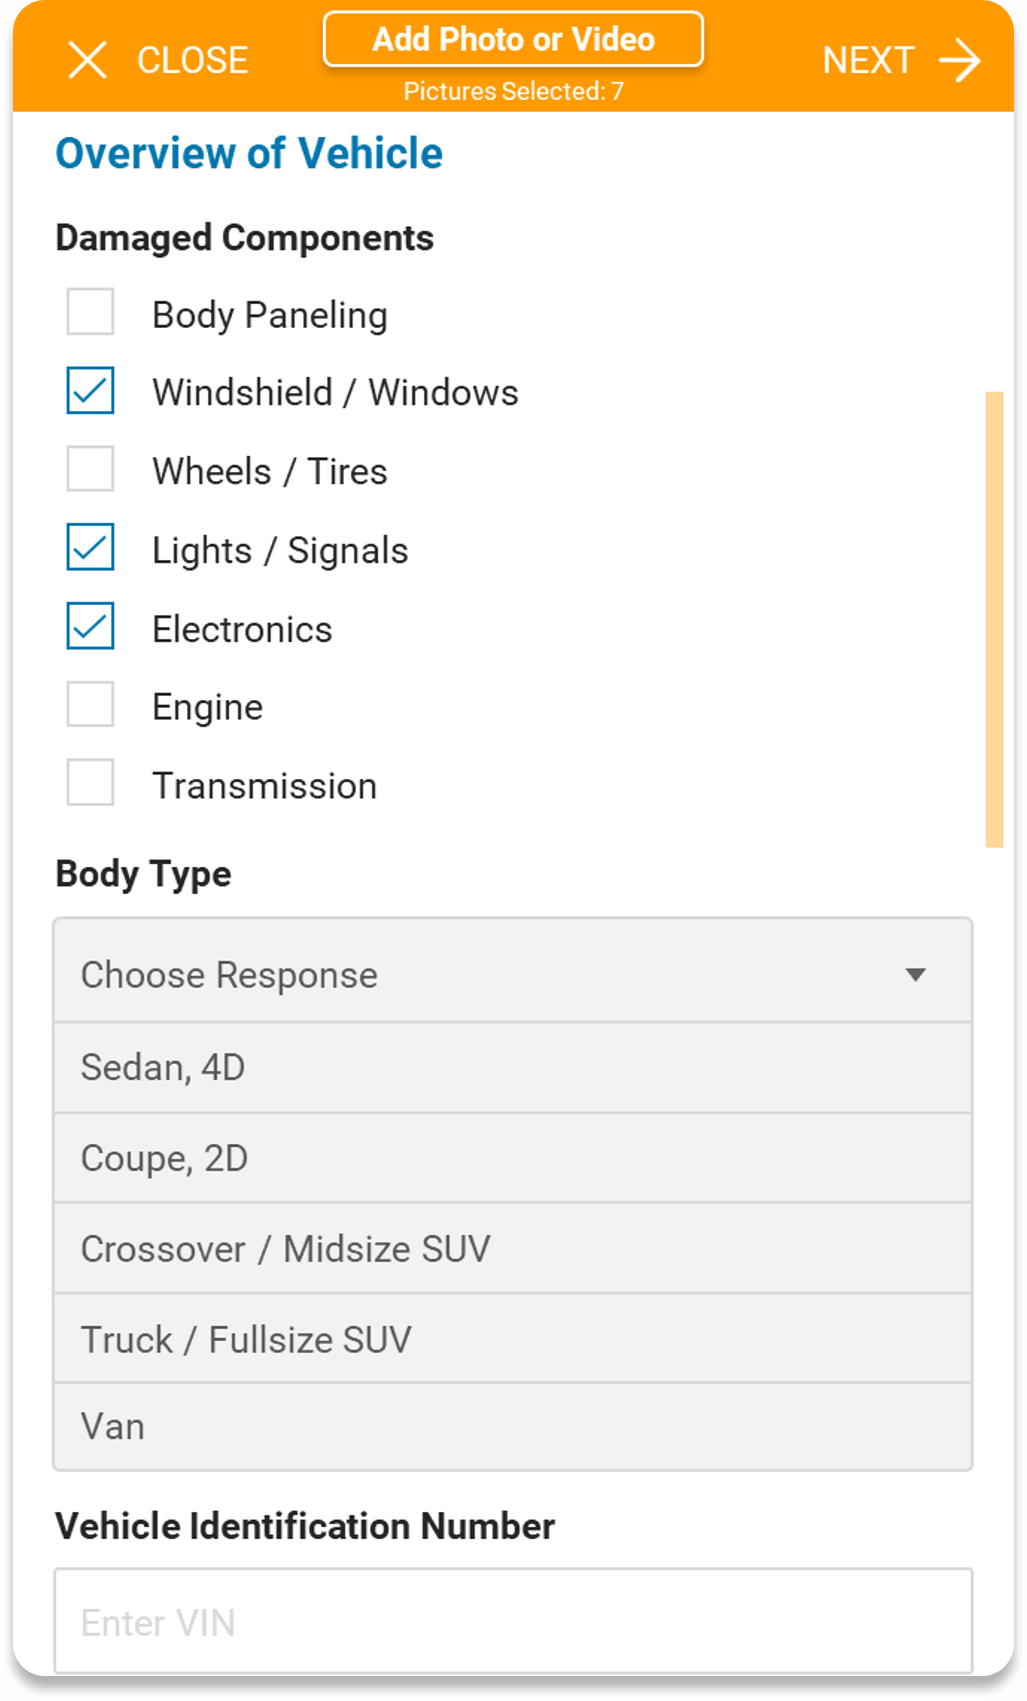Image resolution: width=1027 pixels, height=1701 pixels.
Task: Check the Body Paneling checkbox
Action: 90,312
